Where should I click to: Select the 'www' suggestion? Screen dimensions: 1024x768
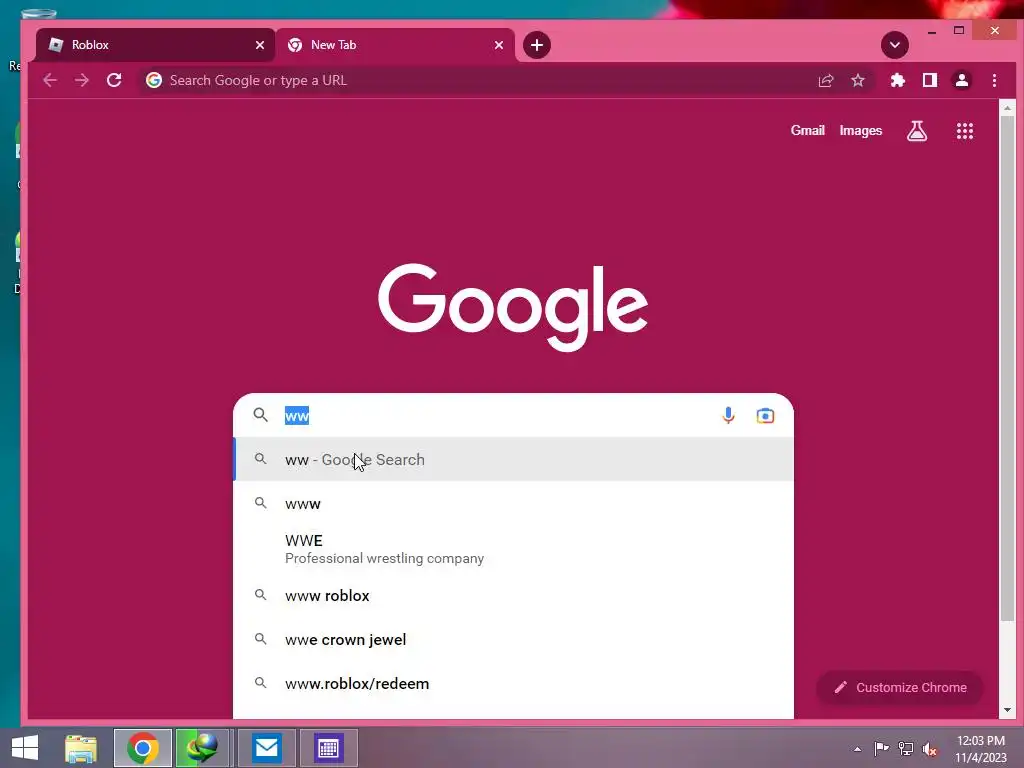point(513,504)
